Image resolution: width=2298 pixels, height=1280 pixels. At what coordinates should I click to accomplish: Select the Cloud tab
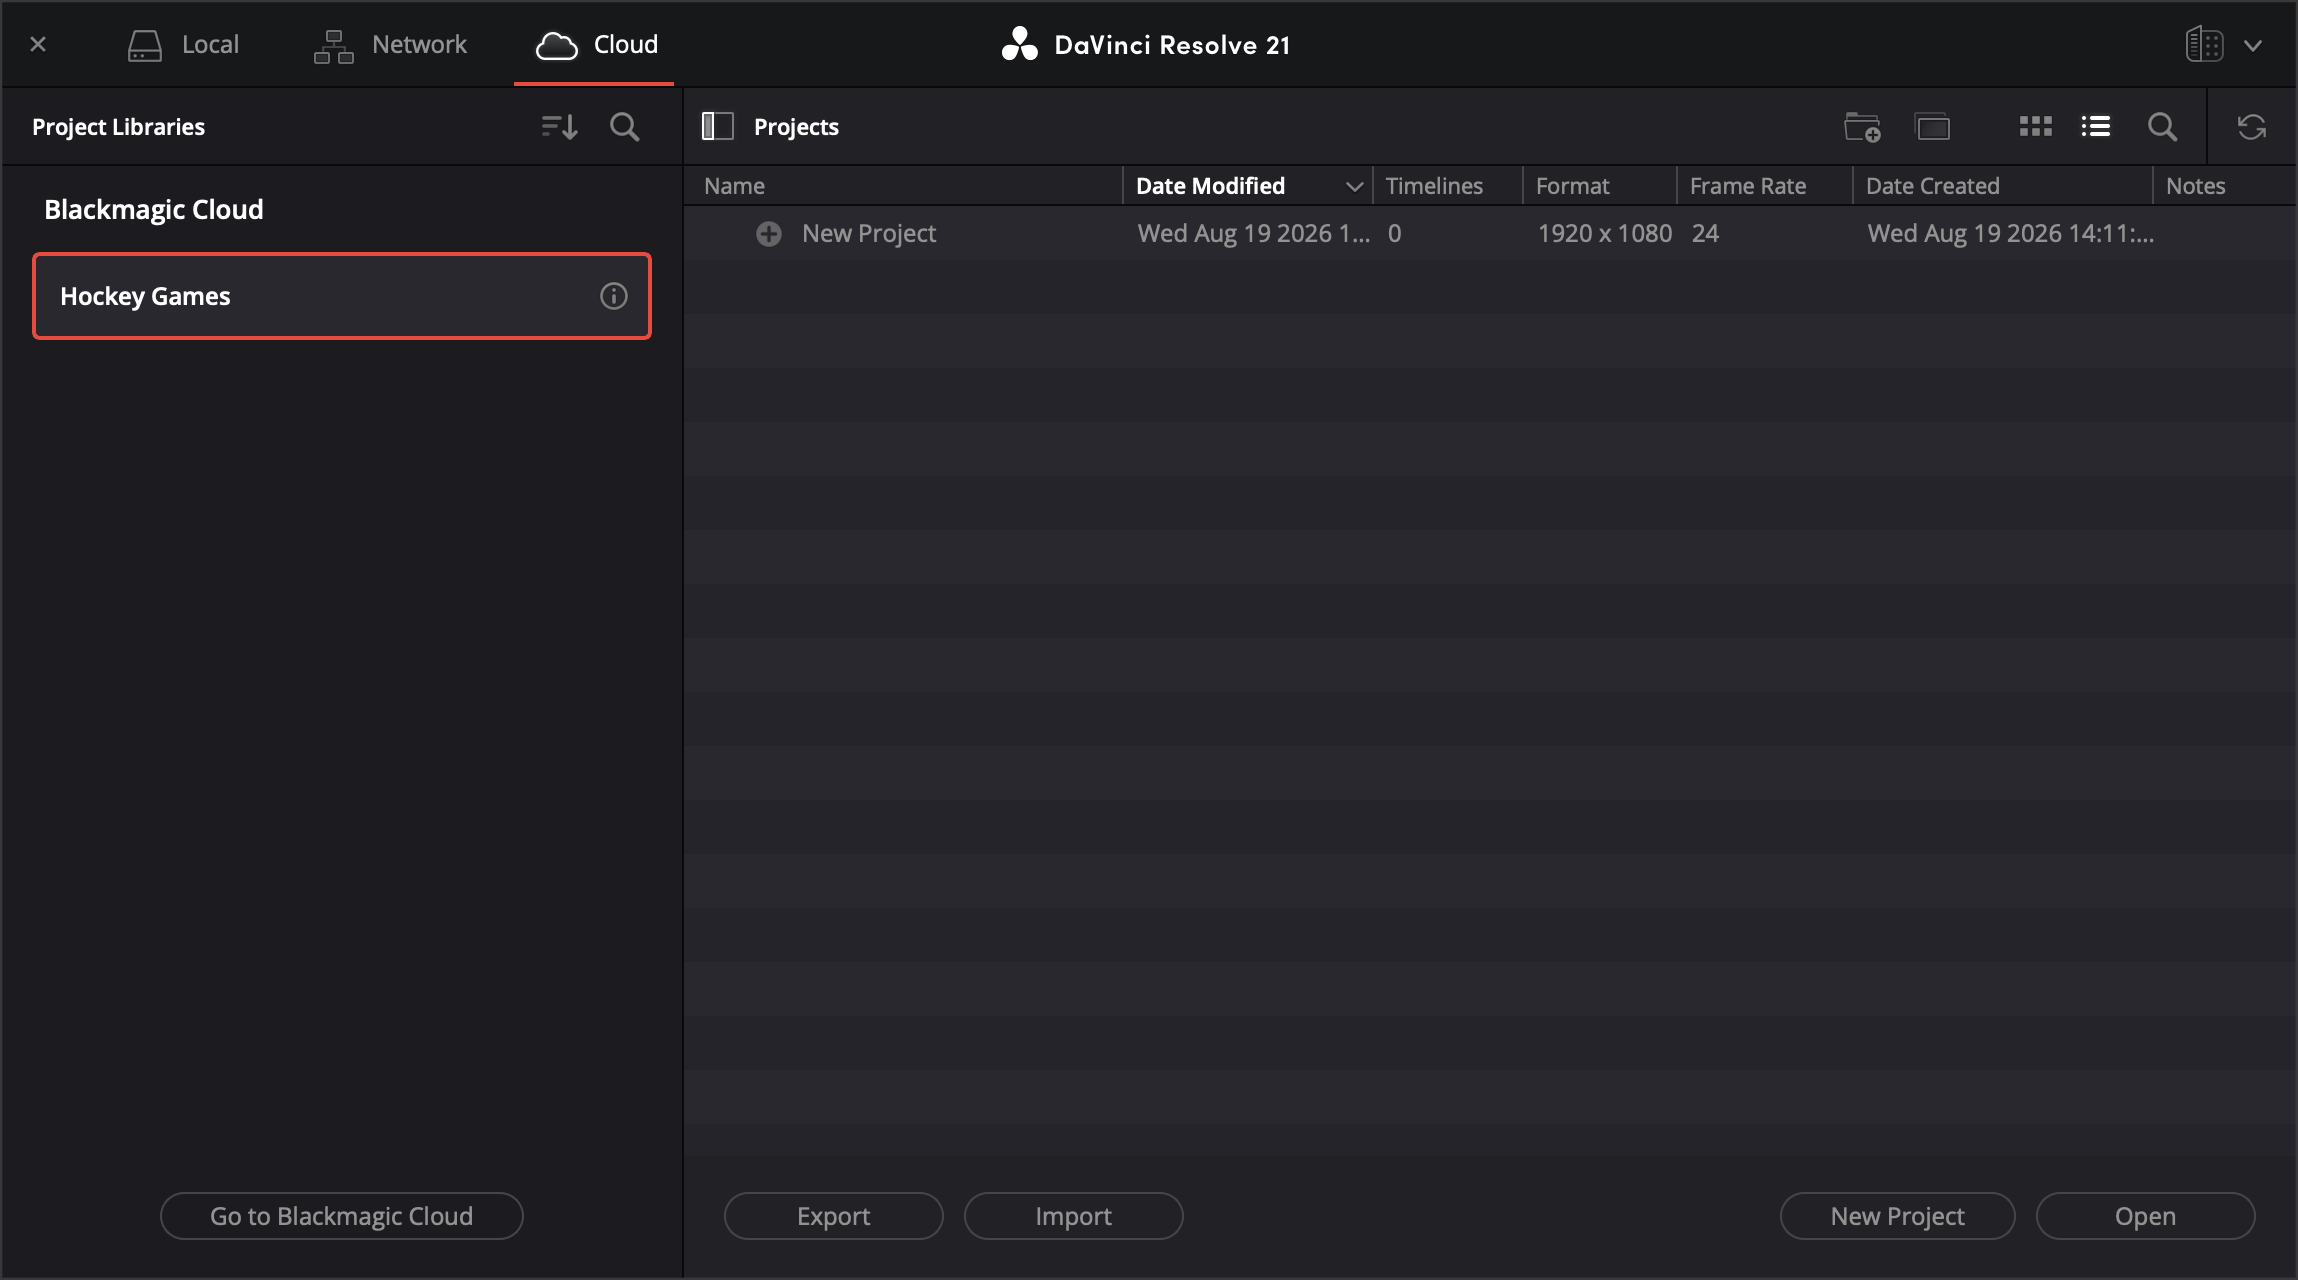tap(597, 44)
